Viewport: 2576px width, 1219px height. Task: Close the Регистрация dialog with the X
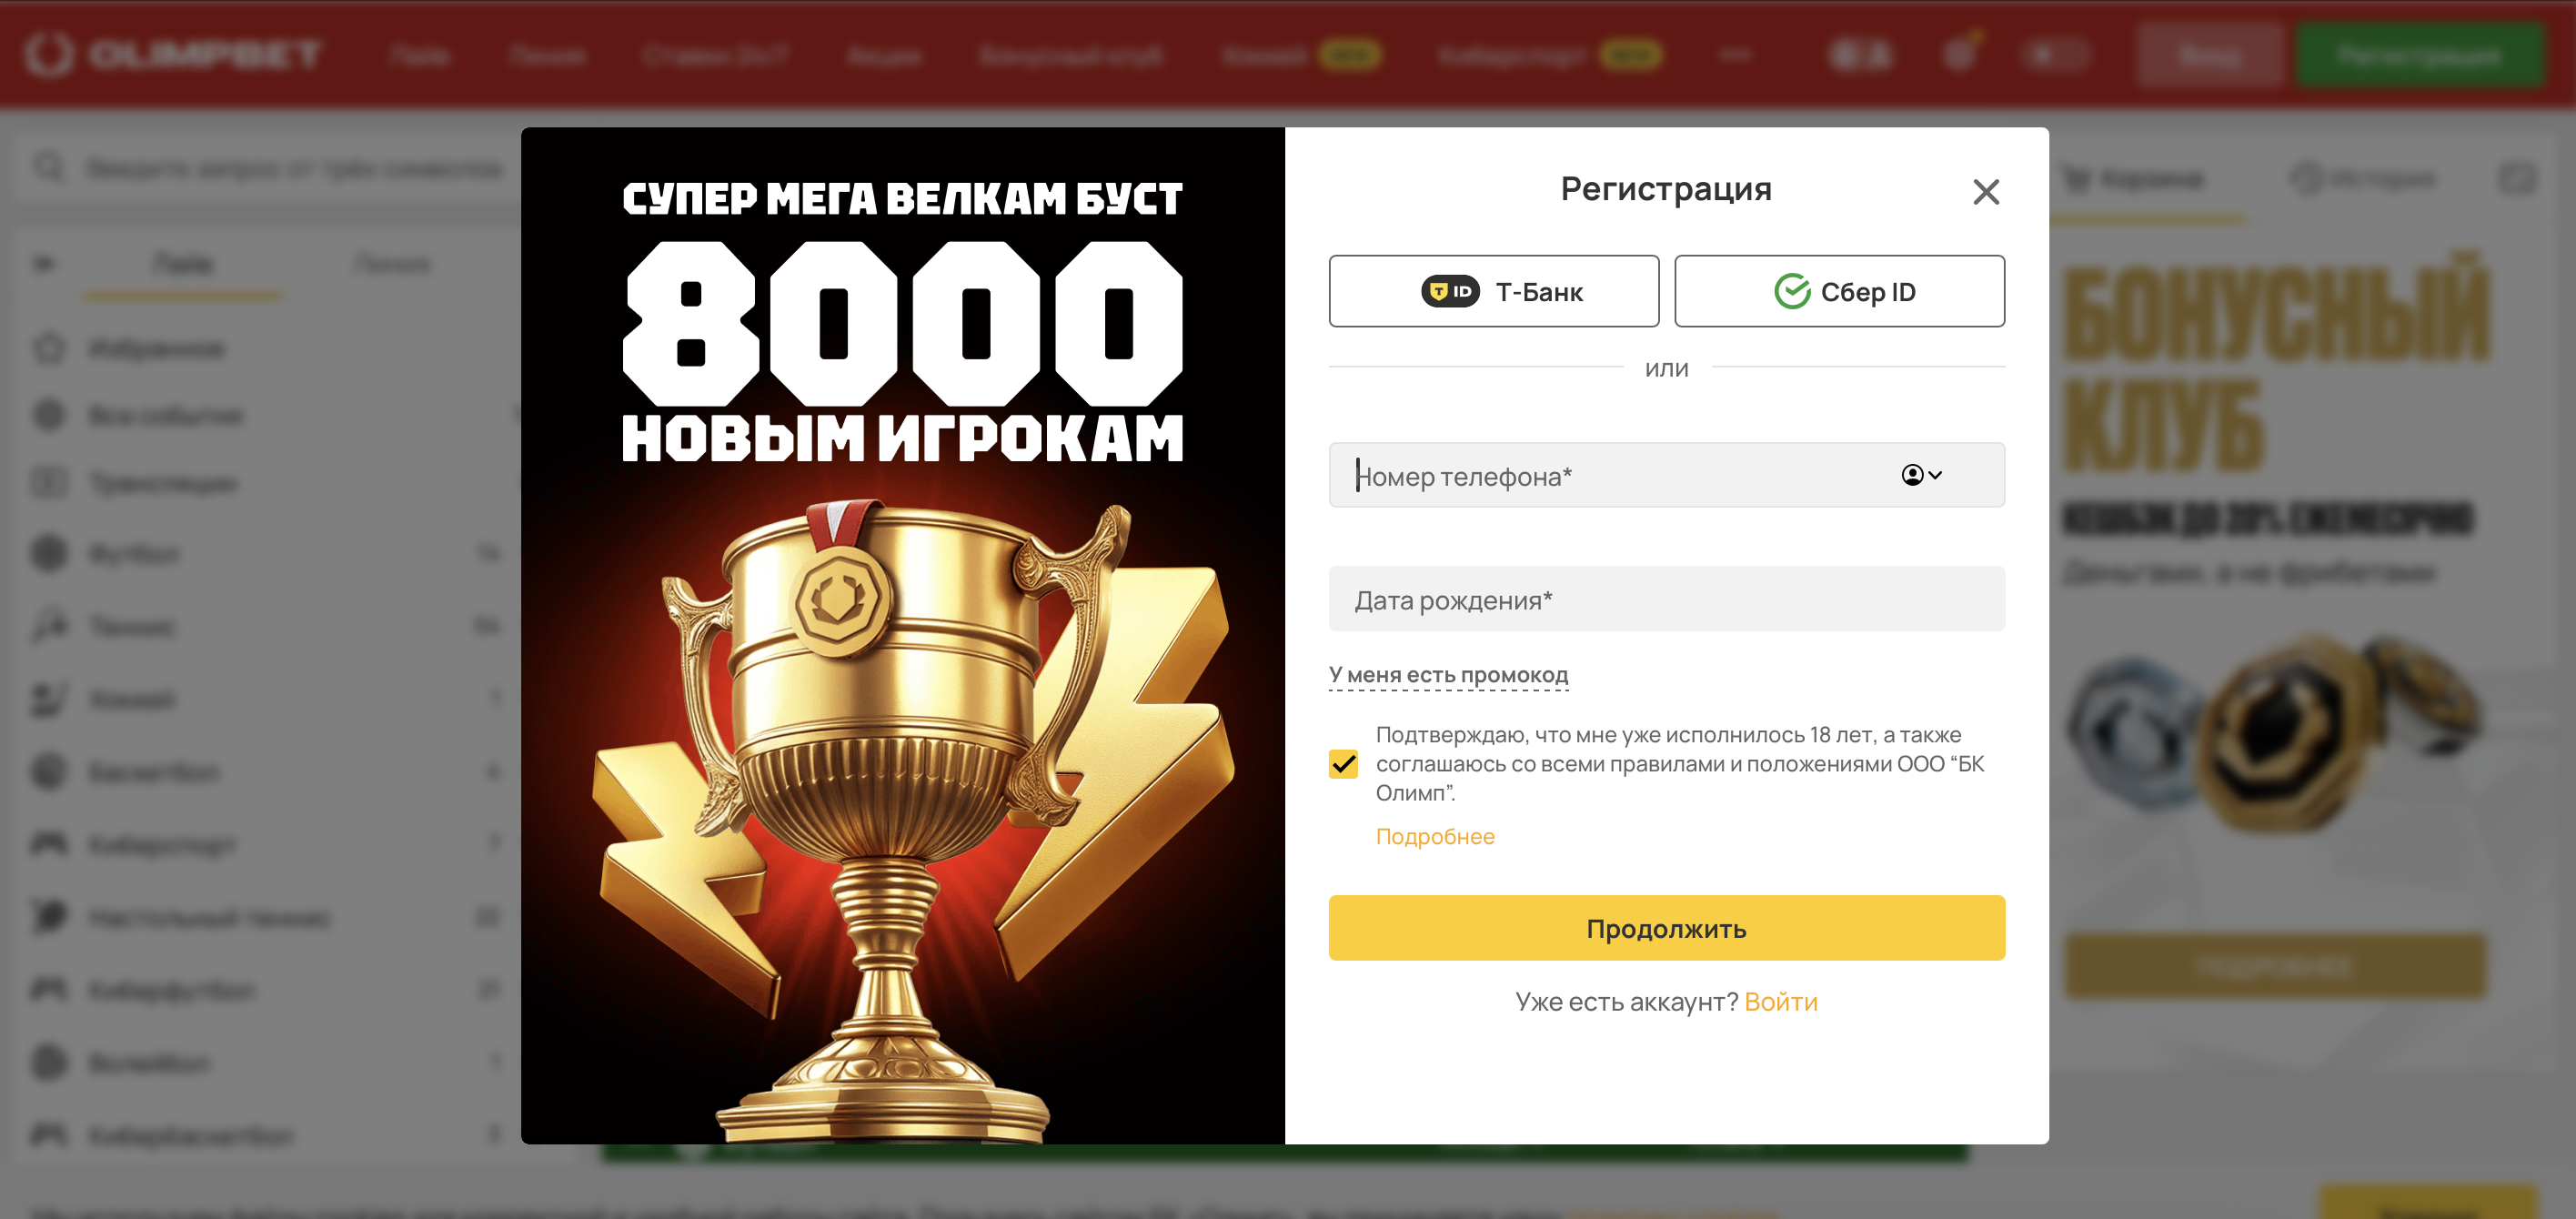(1986, 192)
